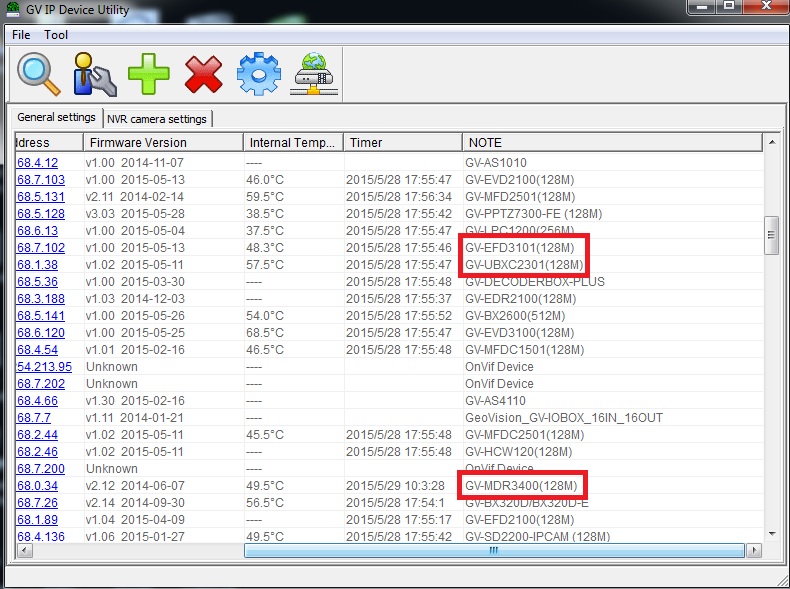Open IP address link 68.4.54
The height and width of the screenshot is (589, 790).
pyautogui.click(x=37, y=350)
